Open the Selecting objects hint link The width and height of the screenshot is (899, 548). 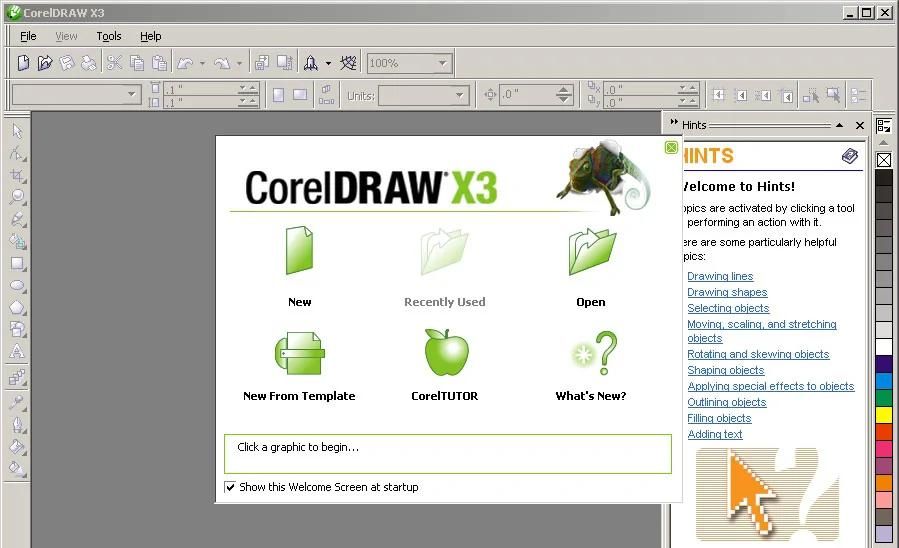(x=728, y=308)
